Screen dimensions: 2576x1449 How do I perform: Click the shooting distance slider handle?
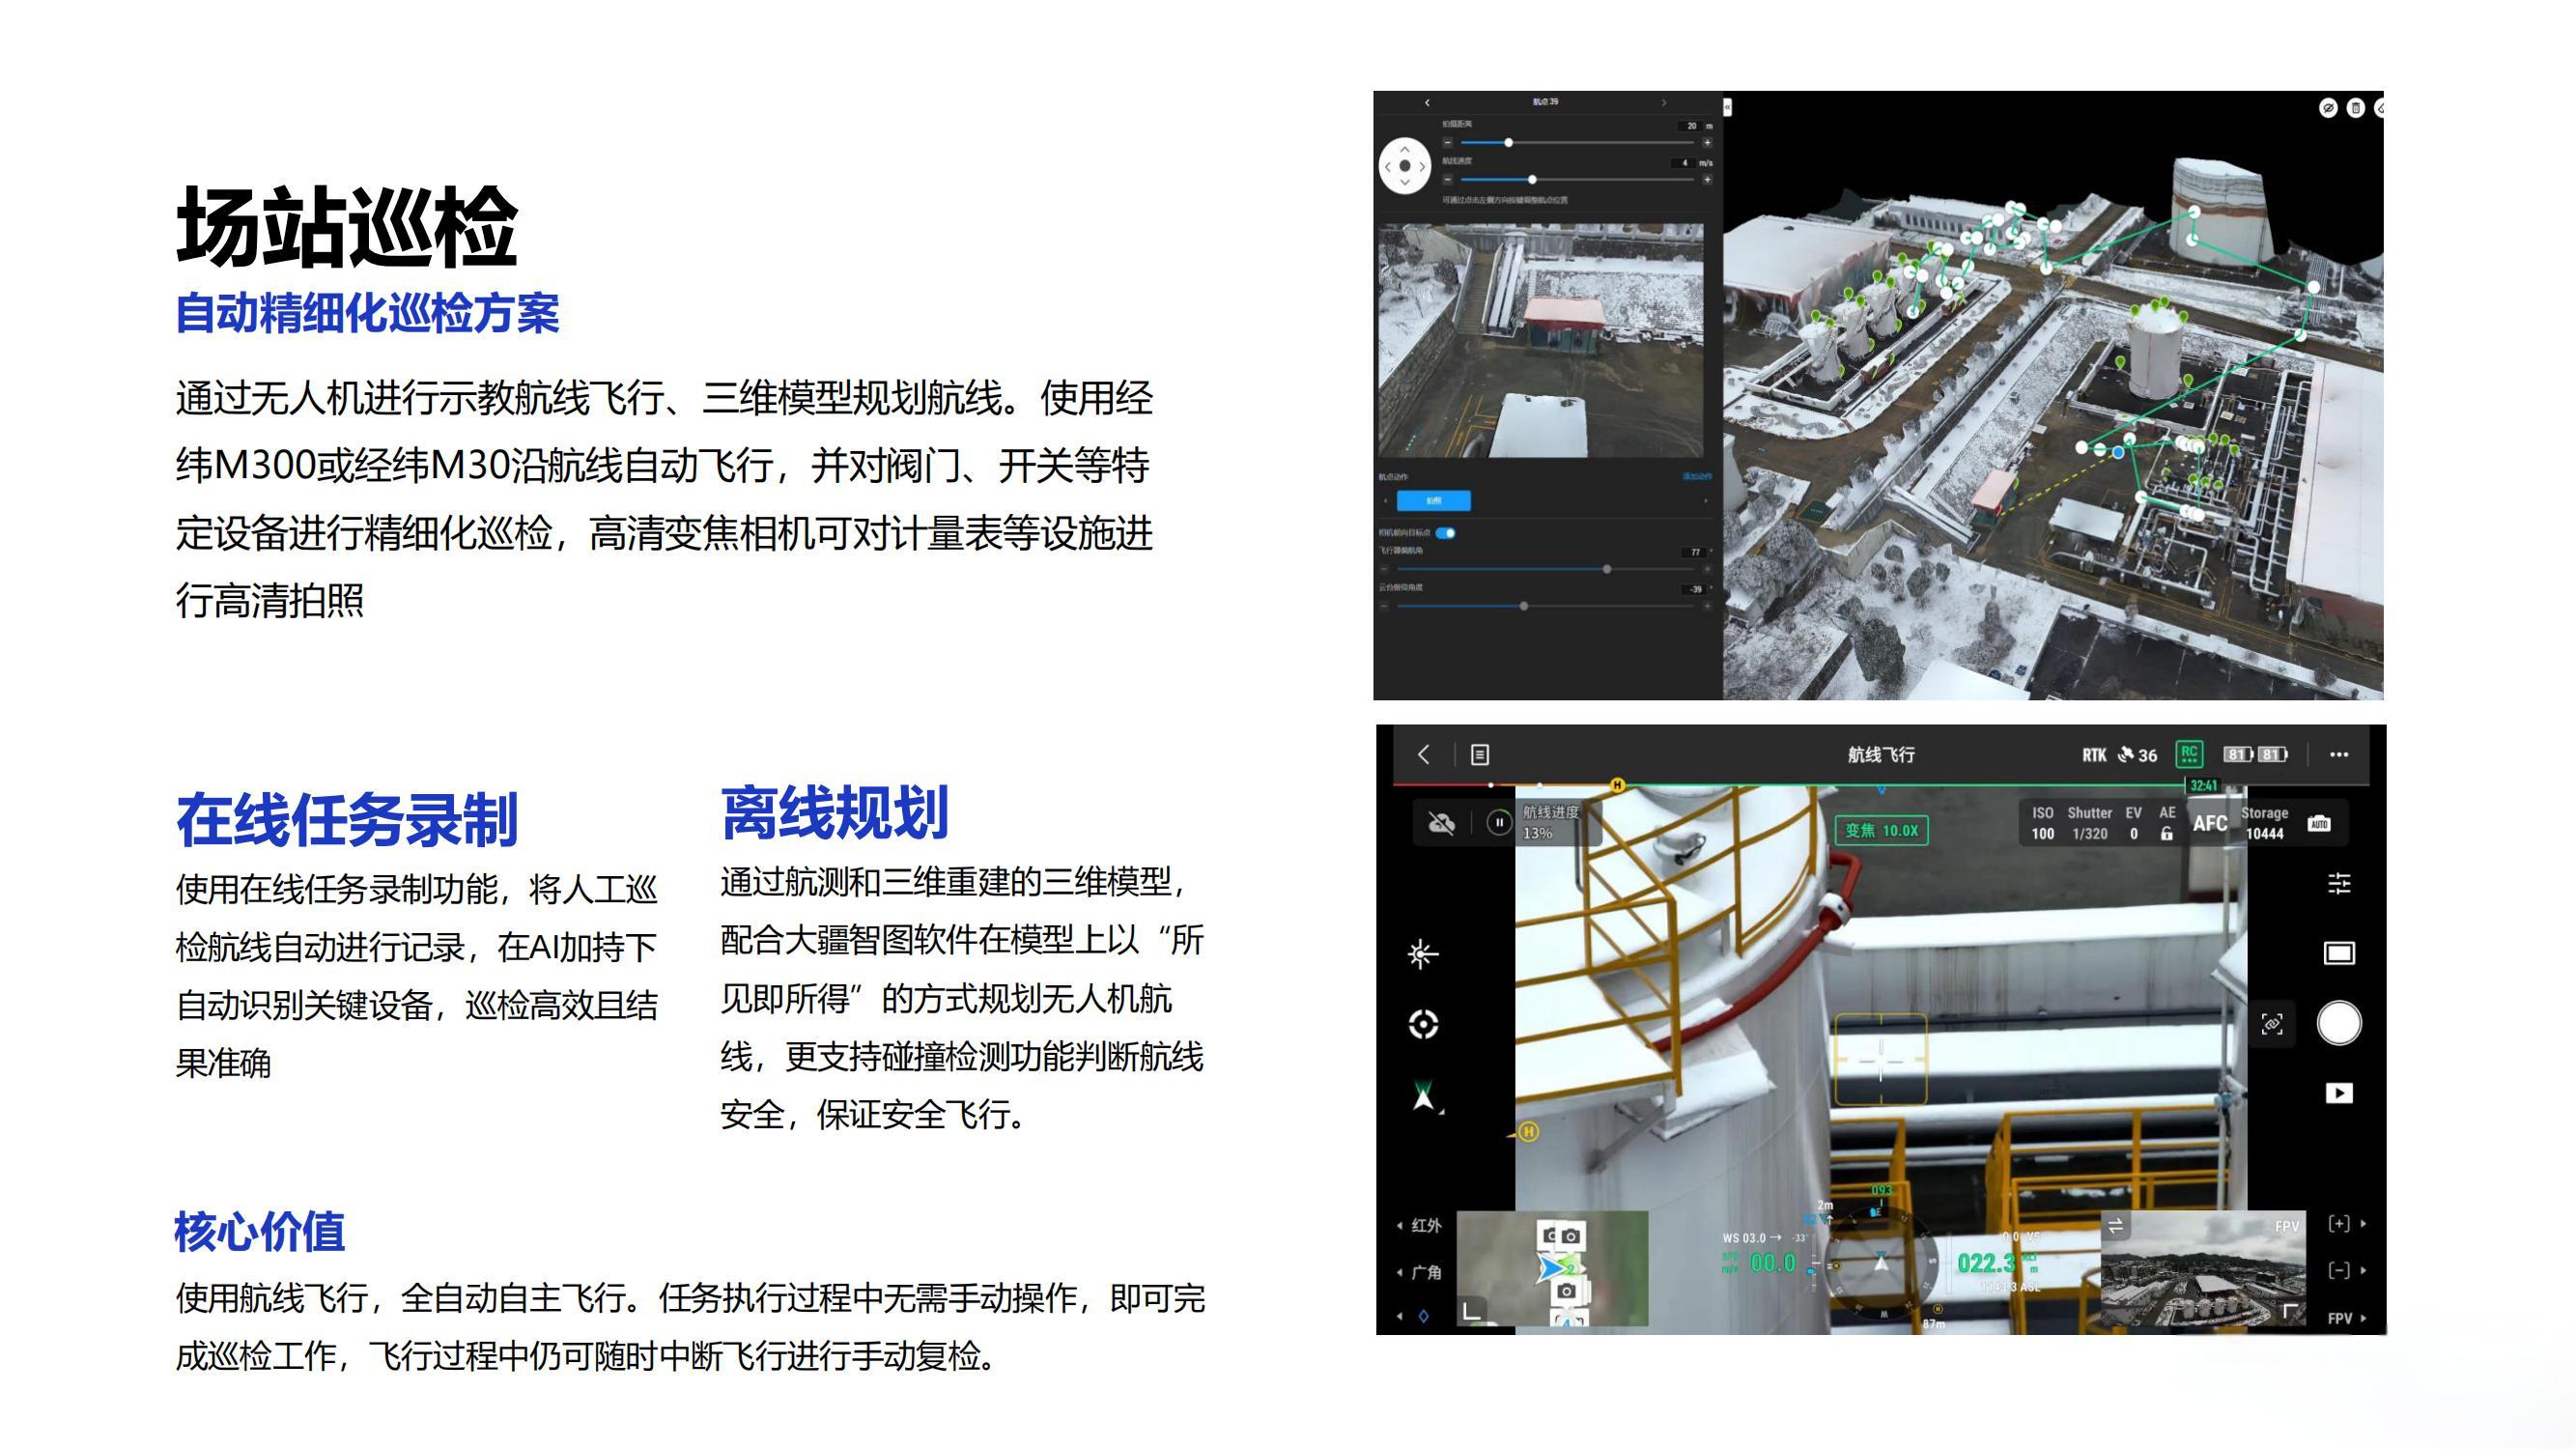pos(1508,143)
